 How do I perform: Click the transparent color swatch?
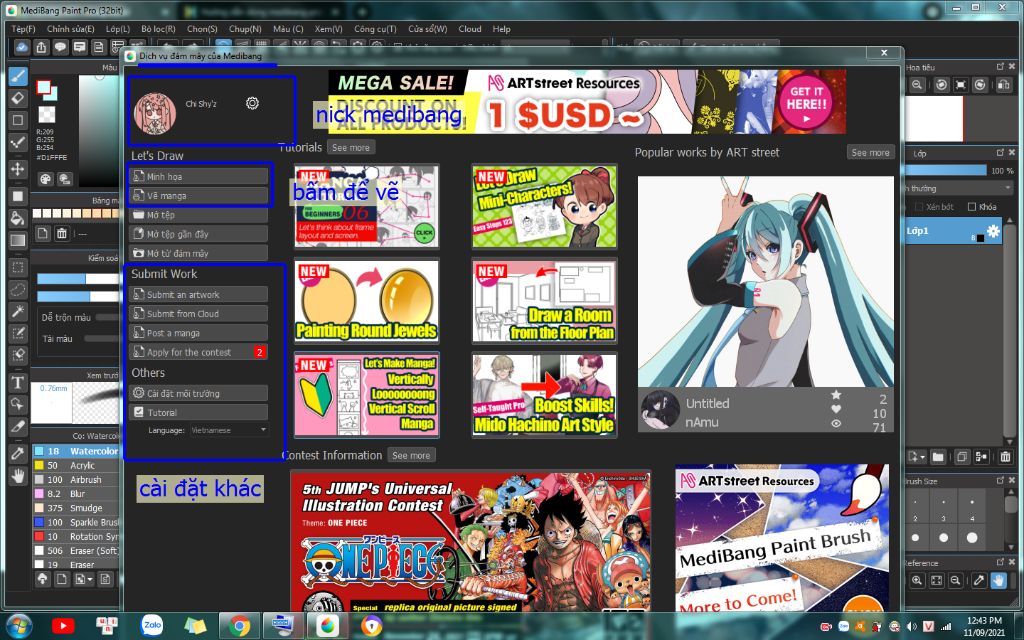click(46, 114)
